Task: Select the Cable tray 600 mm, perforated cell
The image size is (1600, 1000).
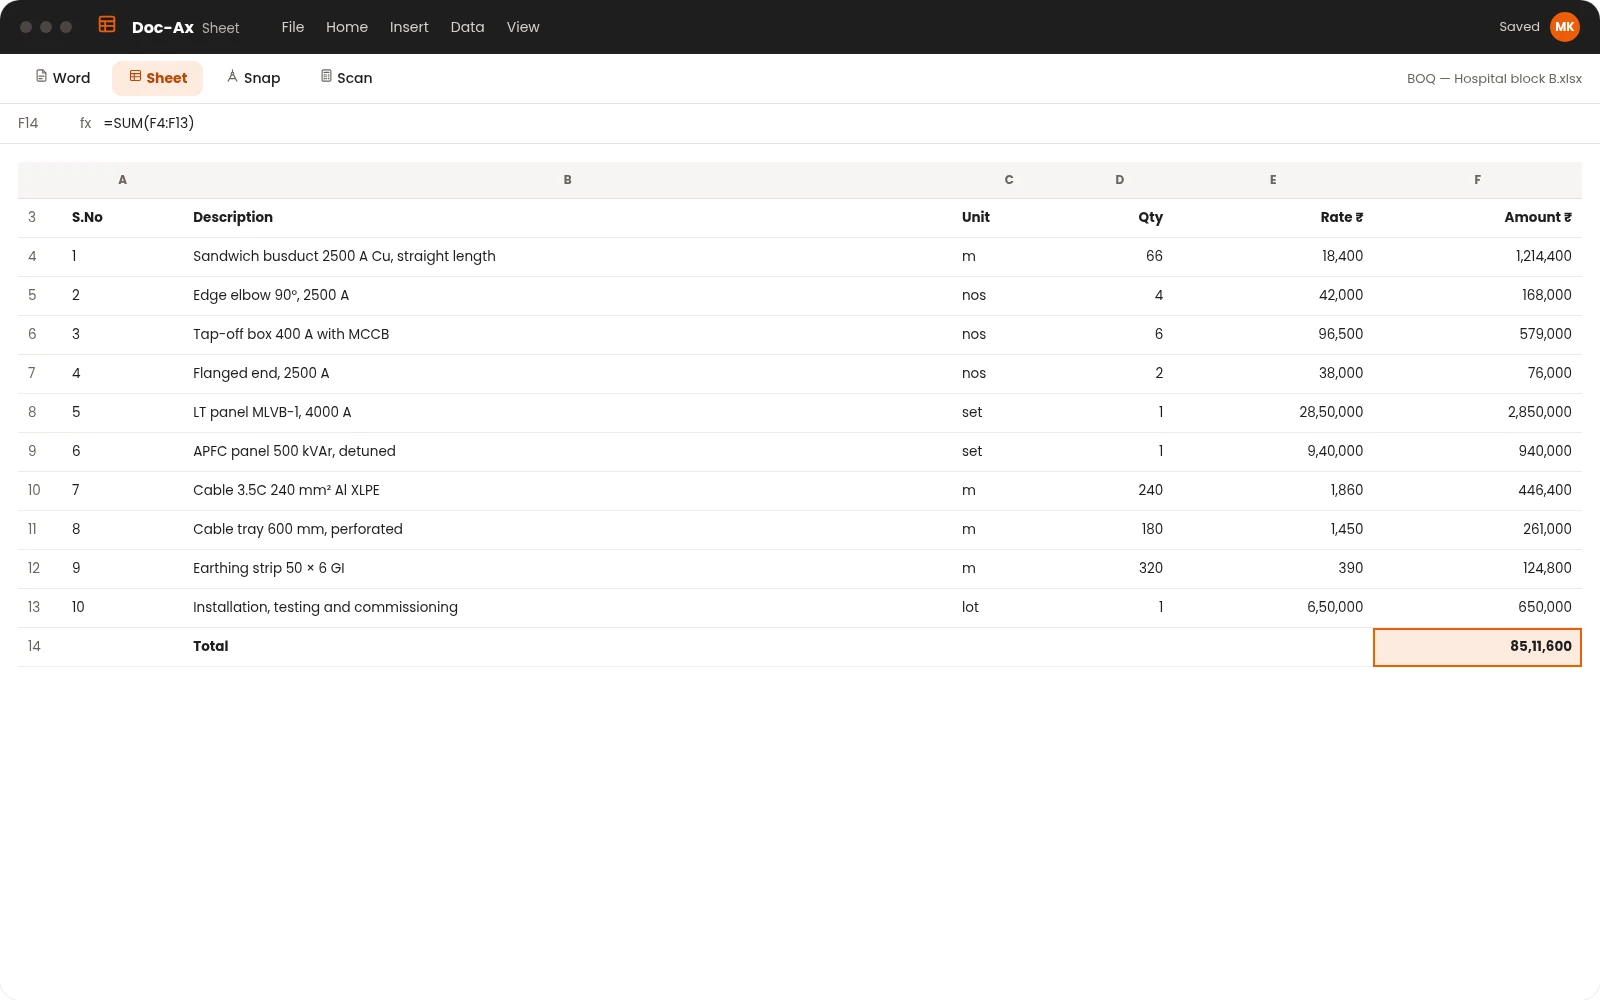Action: pyautogui.click(x=567, y=530)
